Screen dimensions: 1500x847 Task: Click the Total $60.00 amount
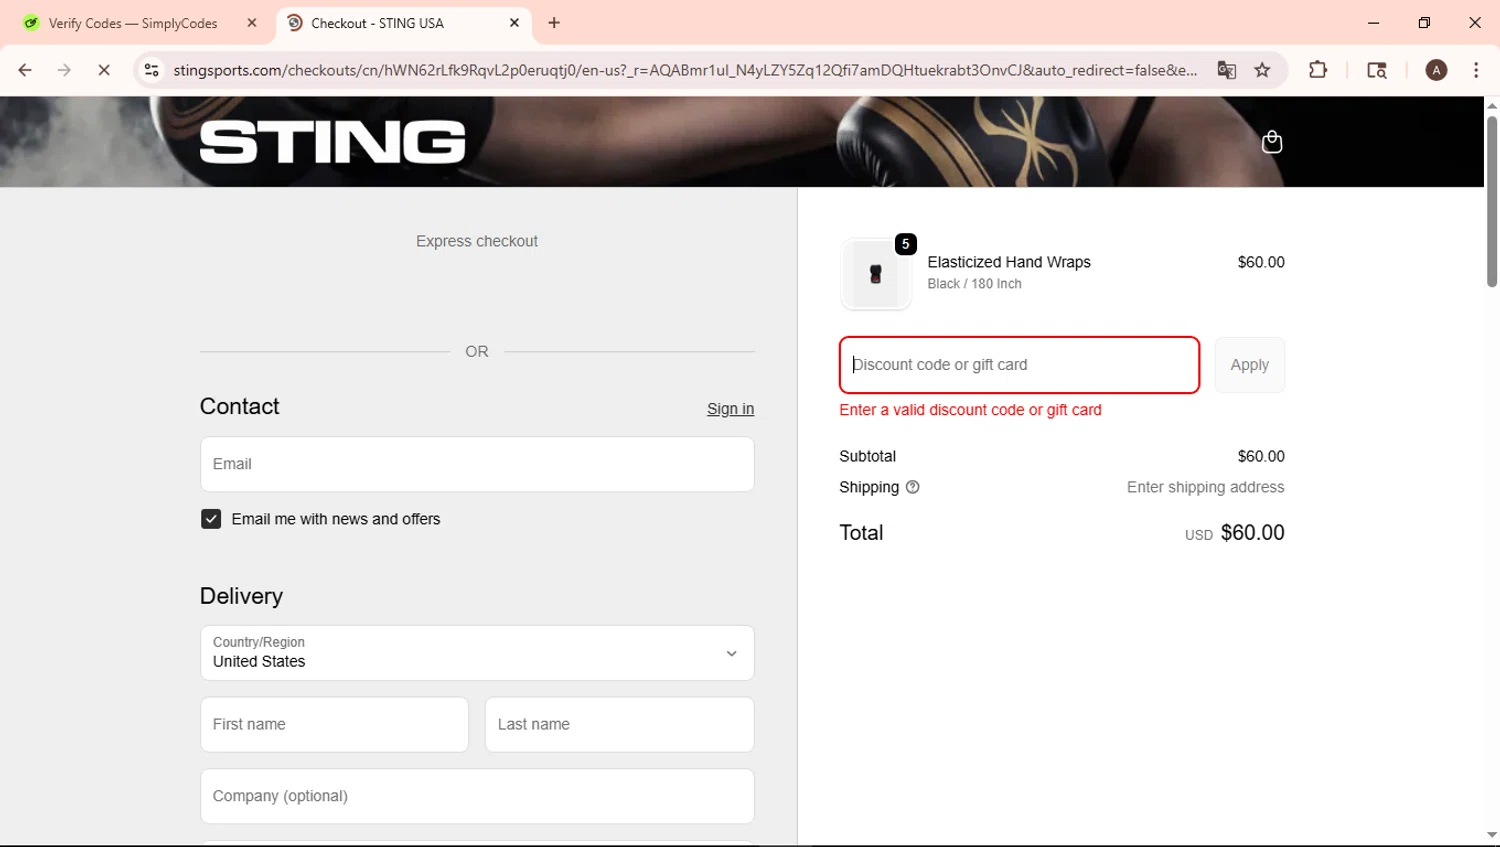coord(1252,533)
